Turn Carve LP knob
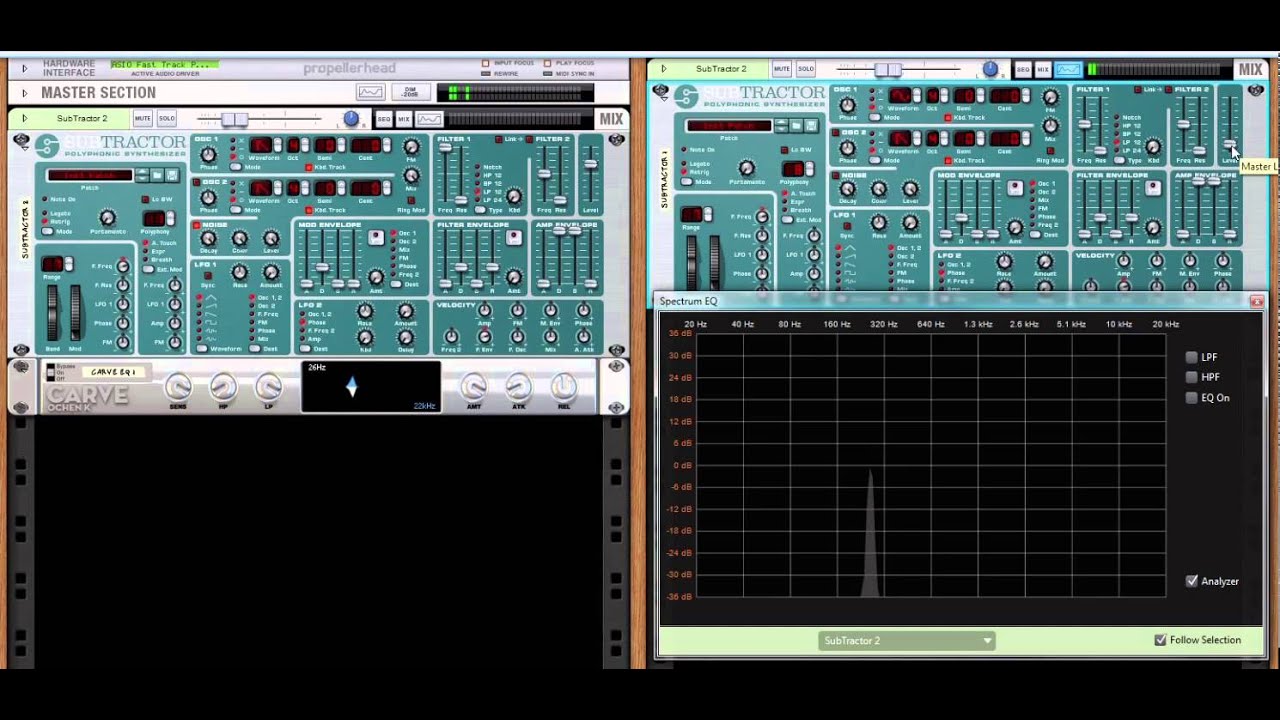1280x720 pixels. pyautogui.click(x=268, y=386)
